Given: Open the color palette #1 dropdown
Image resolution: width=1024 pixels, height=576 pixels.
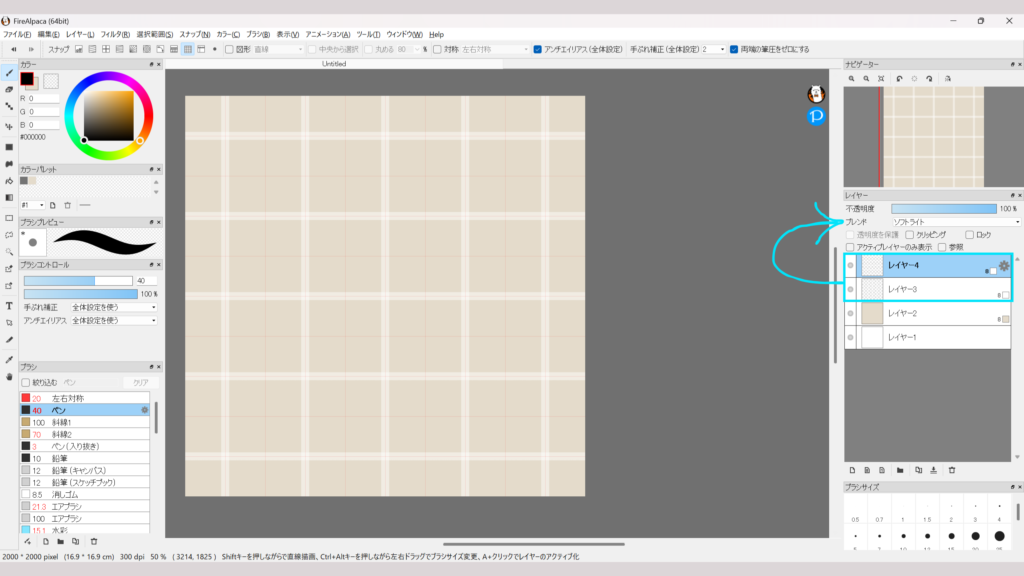Looking at the screenshot, I should click(33, 205).
